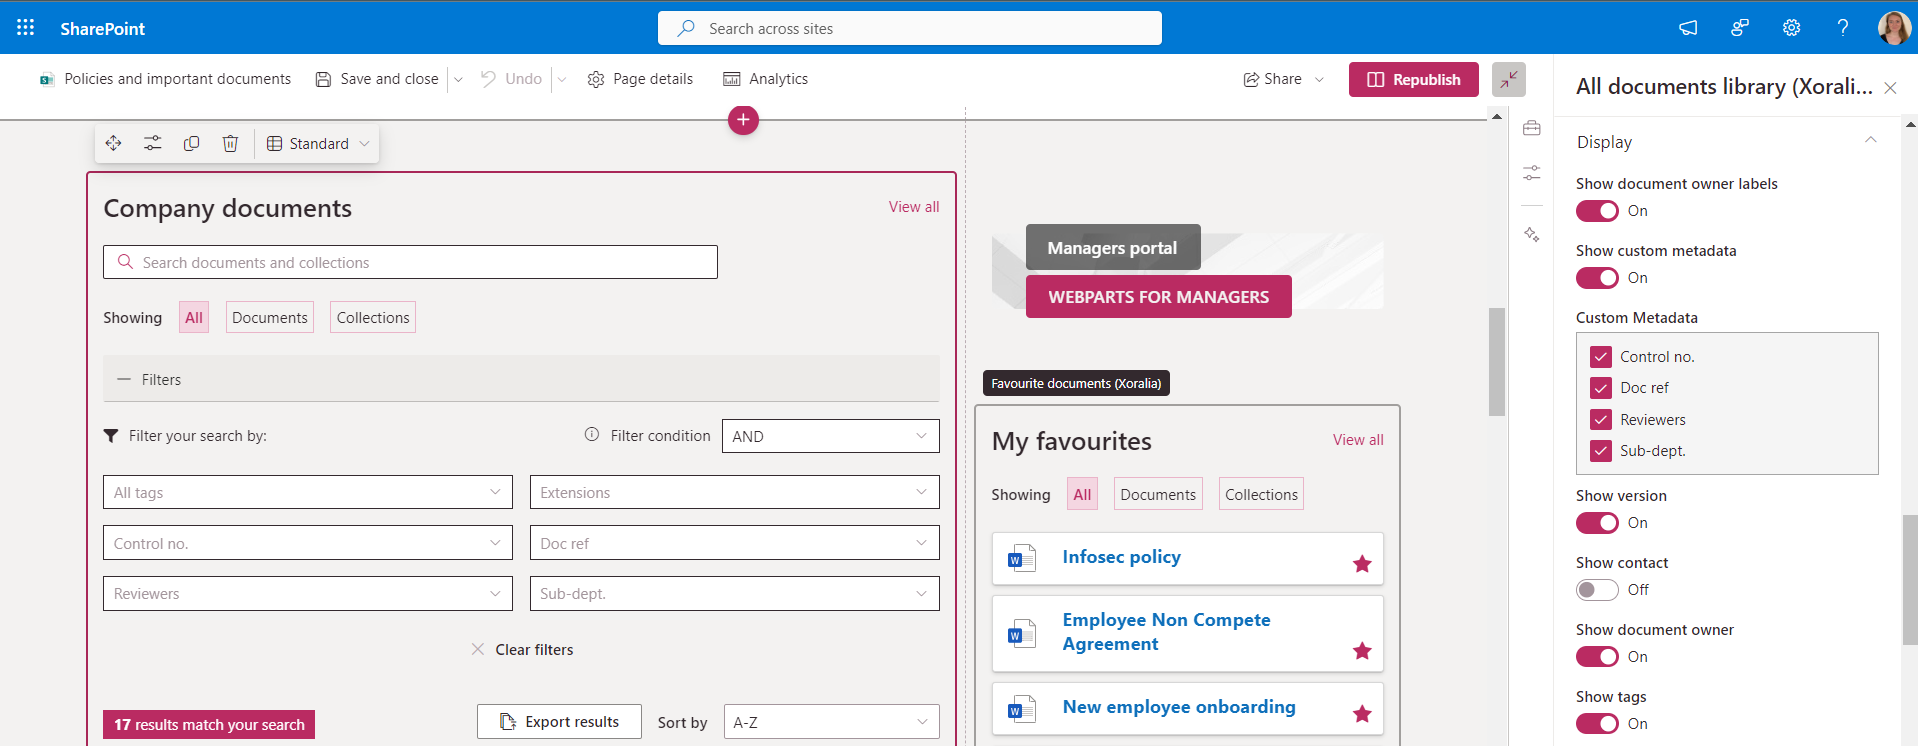Select the All tab in My favourites
This screenshot has width=1918, height=746.
pos(1082,494)
